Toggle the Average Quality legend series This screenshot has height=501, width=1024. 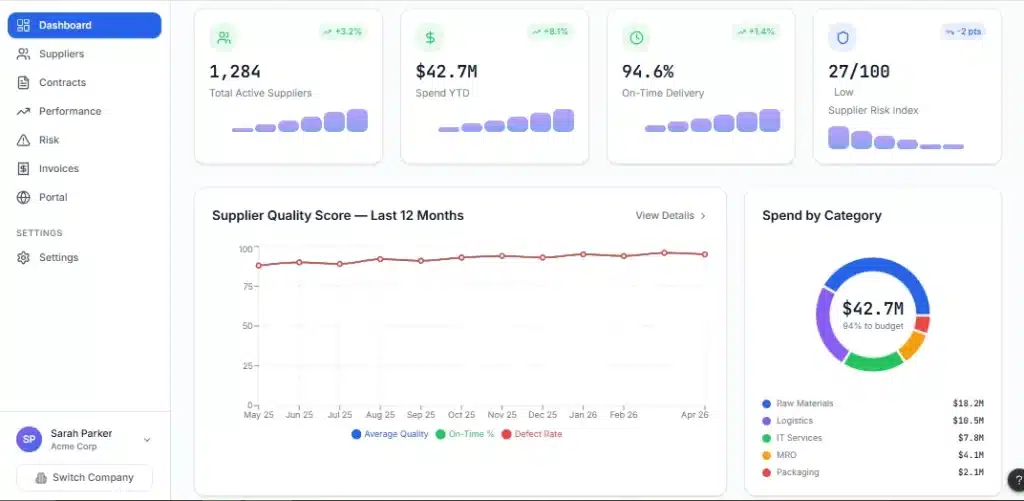point(390,434)
